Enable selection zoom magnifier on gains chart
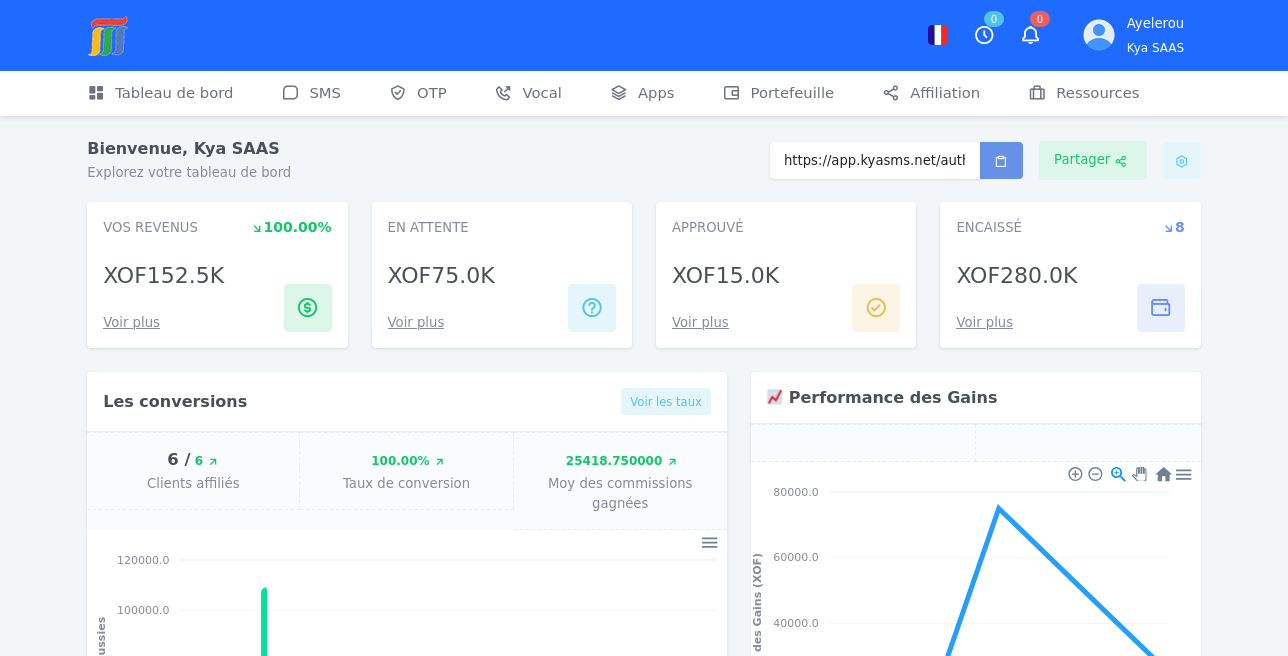The image size is (1288, 656). (1118, 474)
